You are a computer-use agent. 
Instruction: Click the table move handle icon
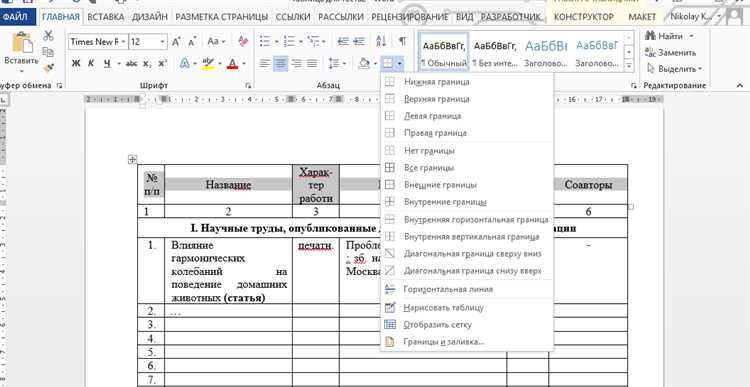point(133,160)
